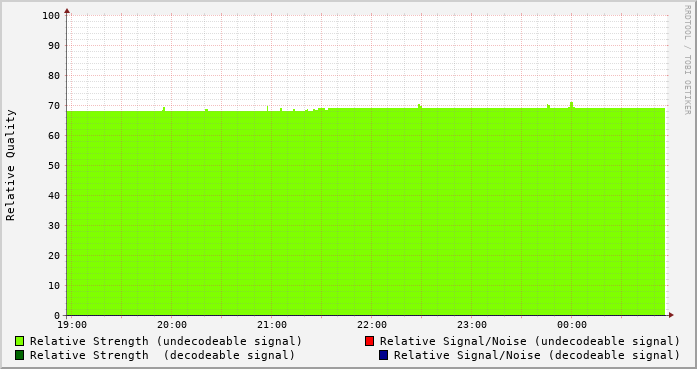Click the 70 value on the y-axis
Image resolution: width=697 pixels, height=369 pixels.
tap(54, 106)
